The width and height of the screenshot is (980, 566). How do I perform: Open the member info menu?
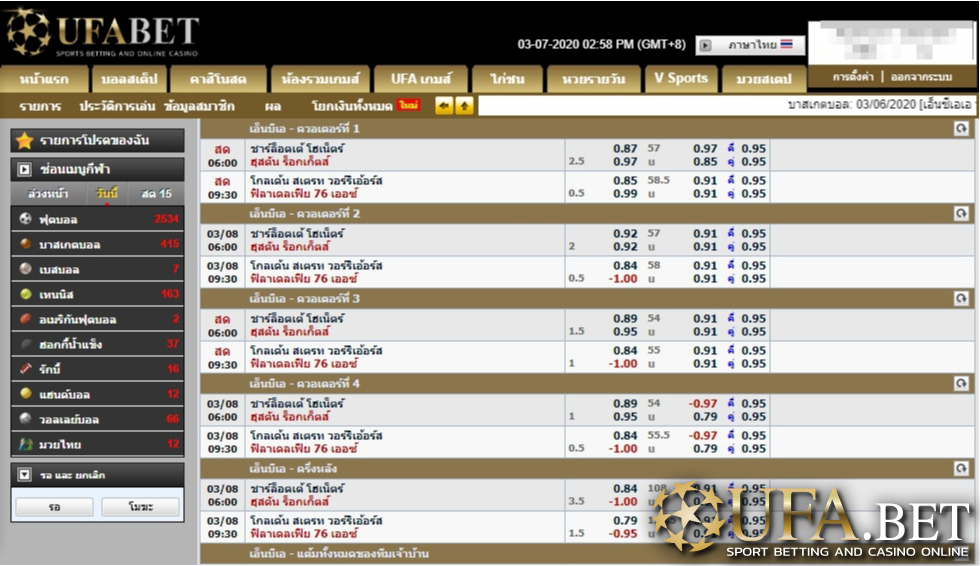coord(199,106)
